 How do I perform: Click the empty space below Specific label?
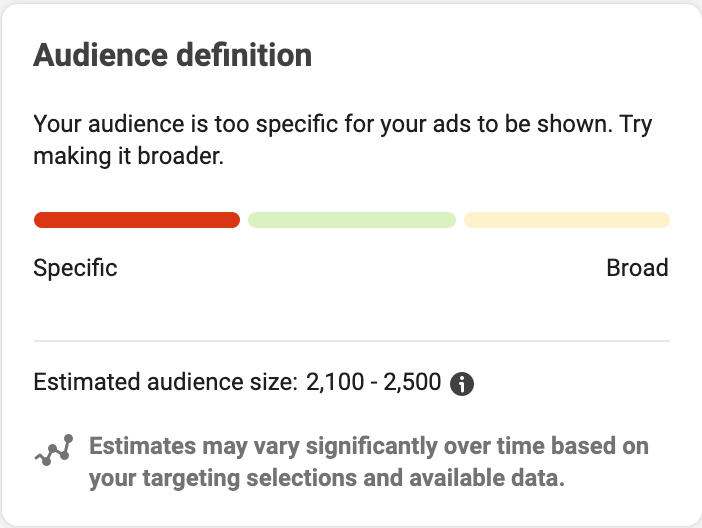tap(75, 310)
